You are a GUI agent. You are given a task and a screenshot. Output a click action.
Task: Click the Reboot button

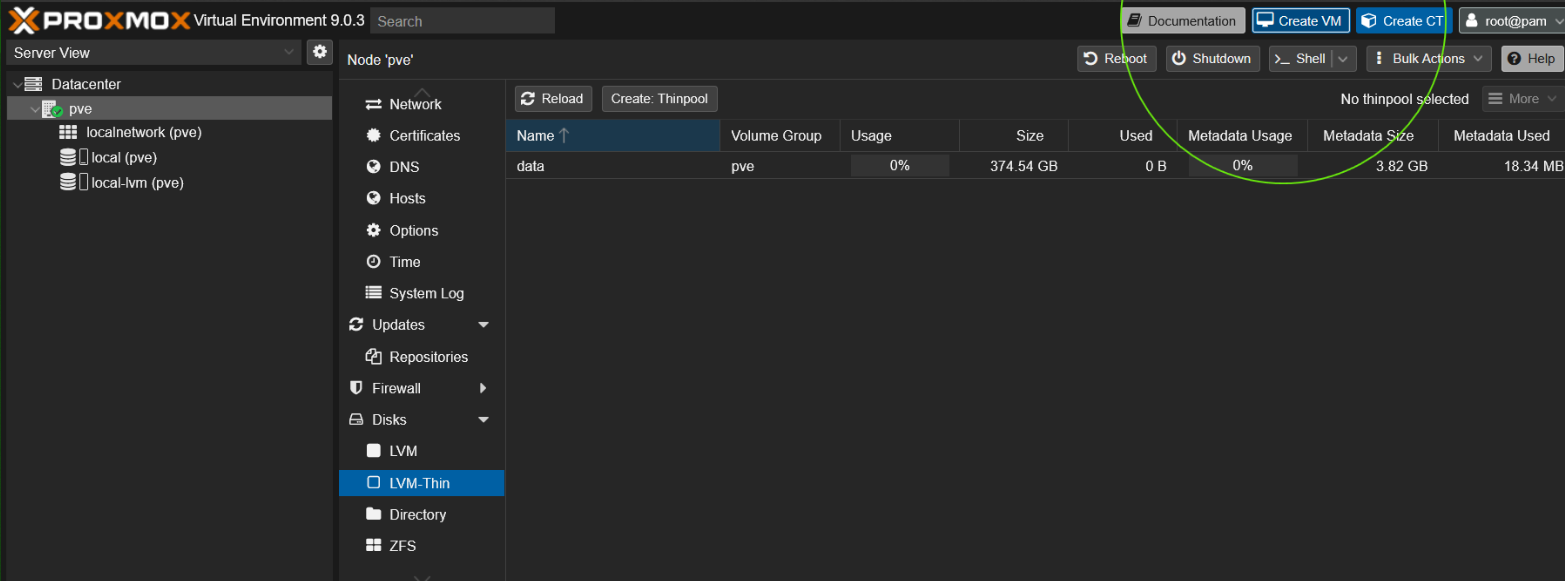1116,59
